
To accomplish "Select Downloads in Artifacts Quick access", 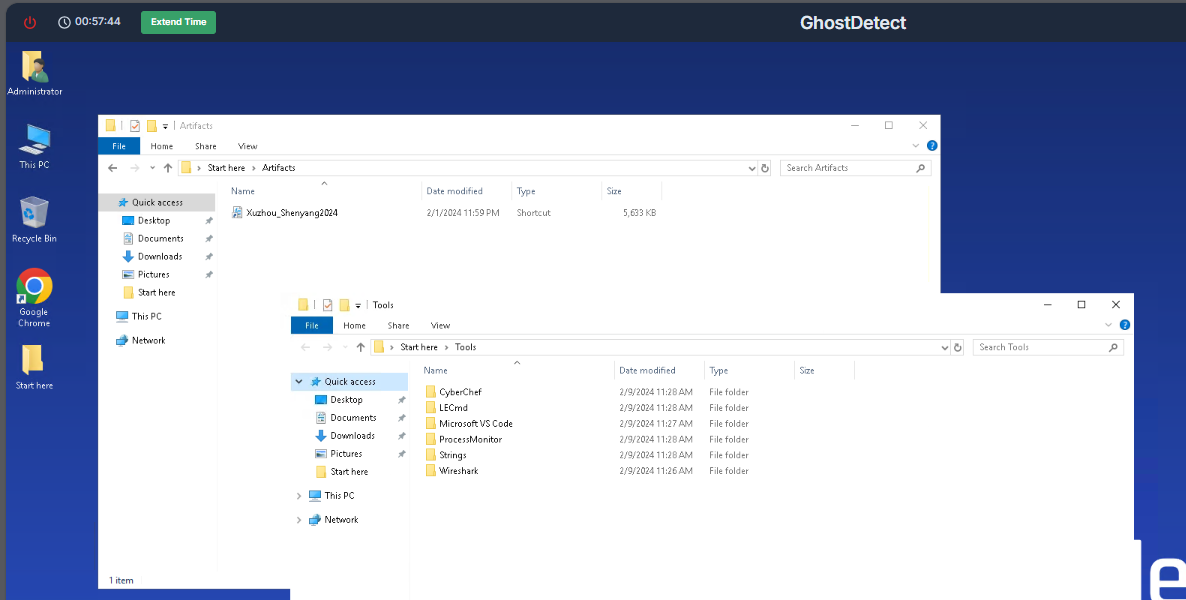I will coord(160,257).
